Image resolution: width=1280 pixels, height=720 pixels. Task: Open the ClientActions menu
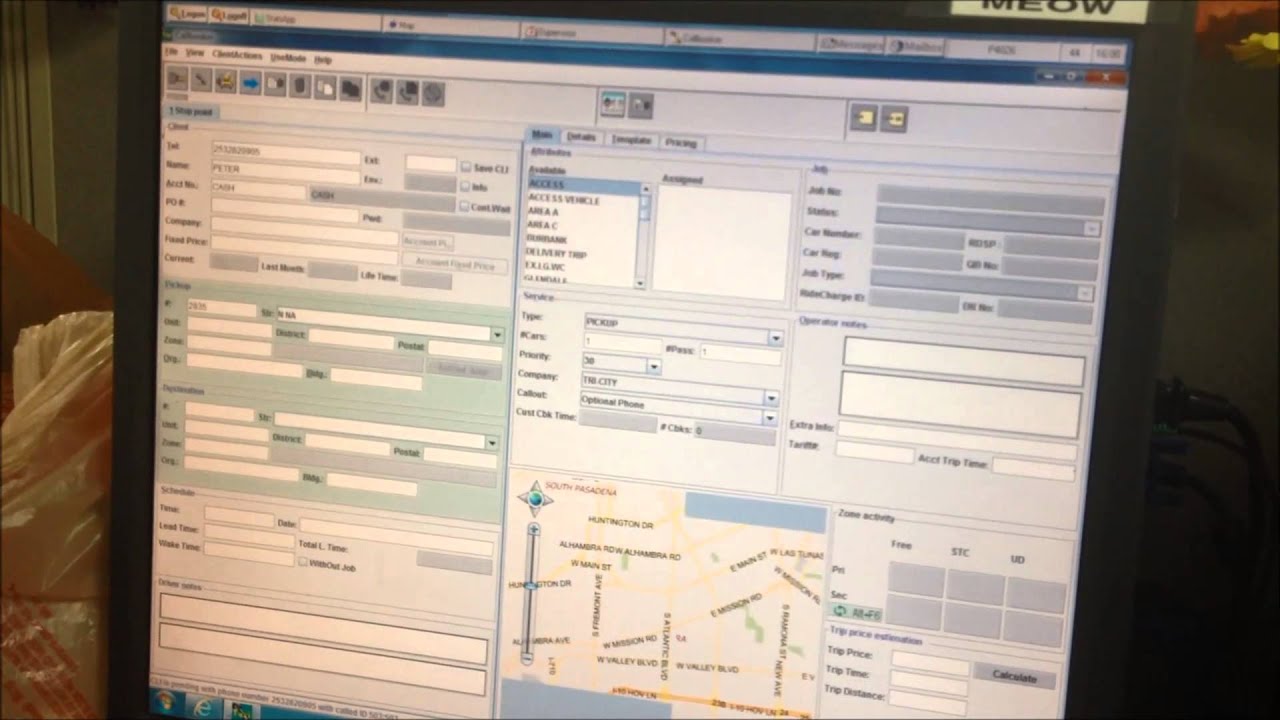pyautogui.click(x=237, y=55)
